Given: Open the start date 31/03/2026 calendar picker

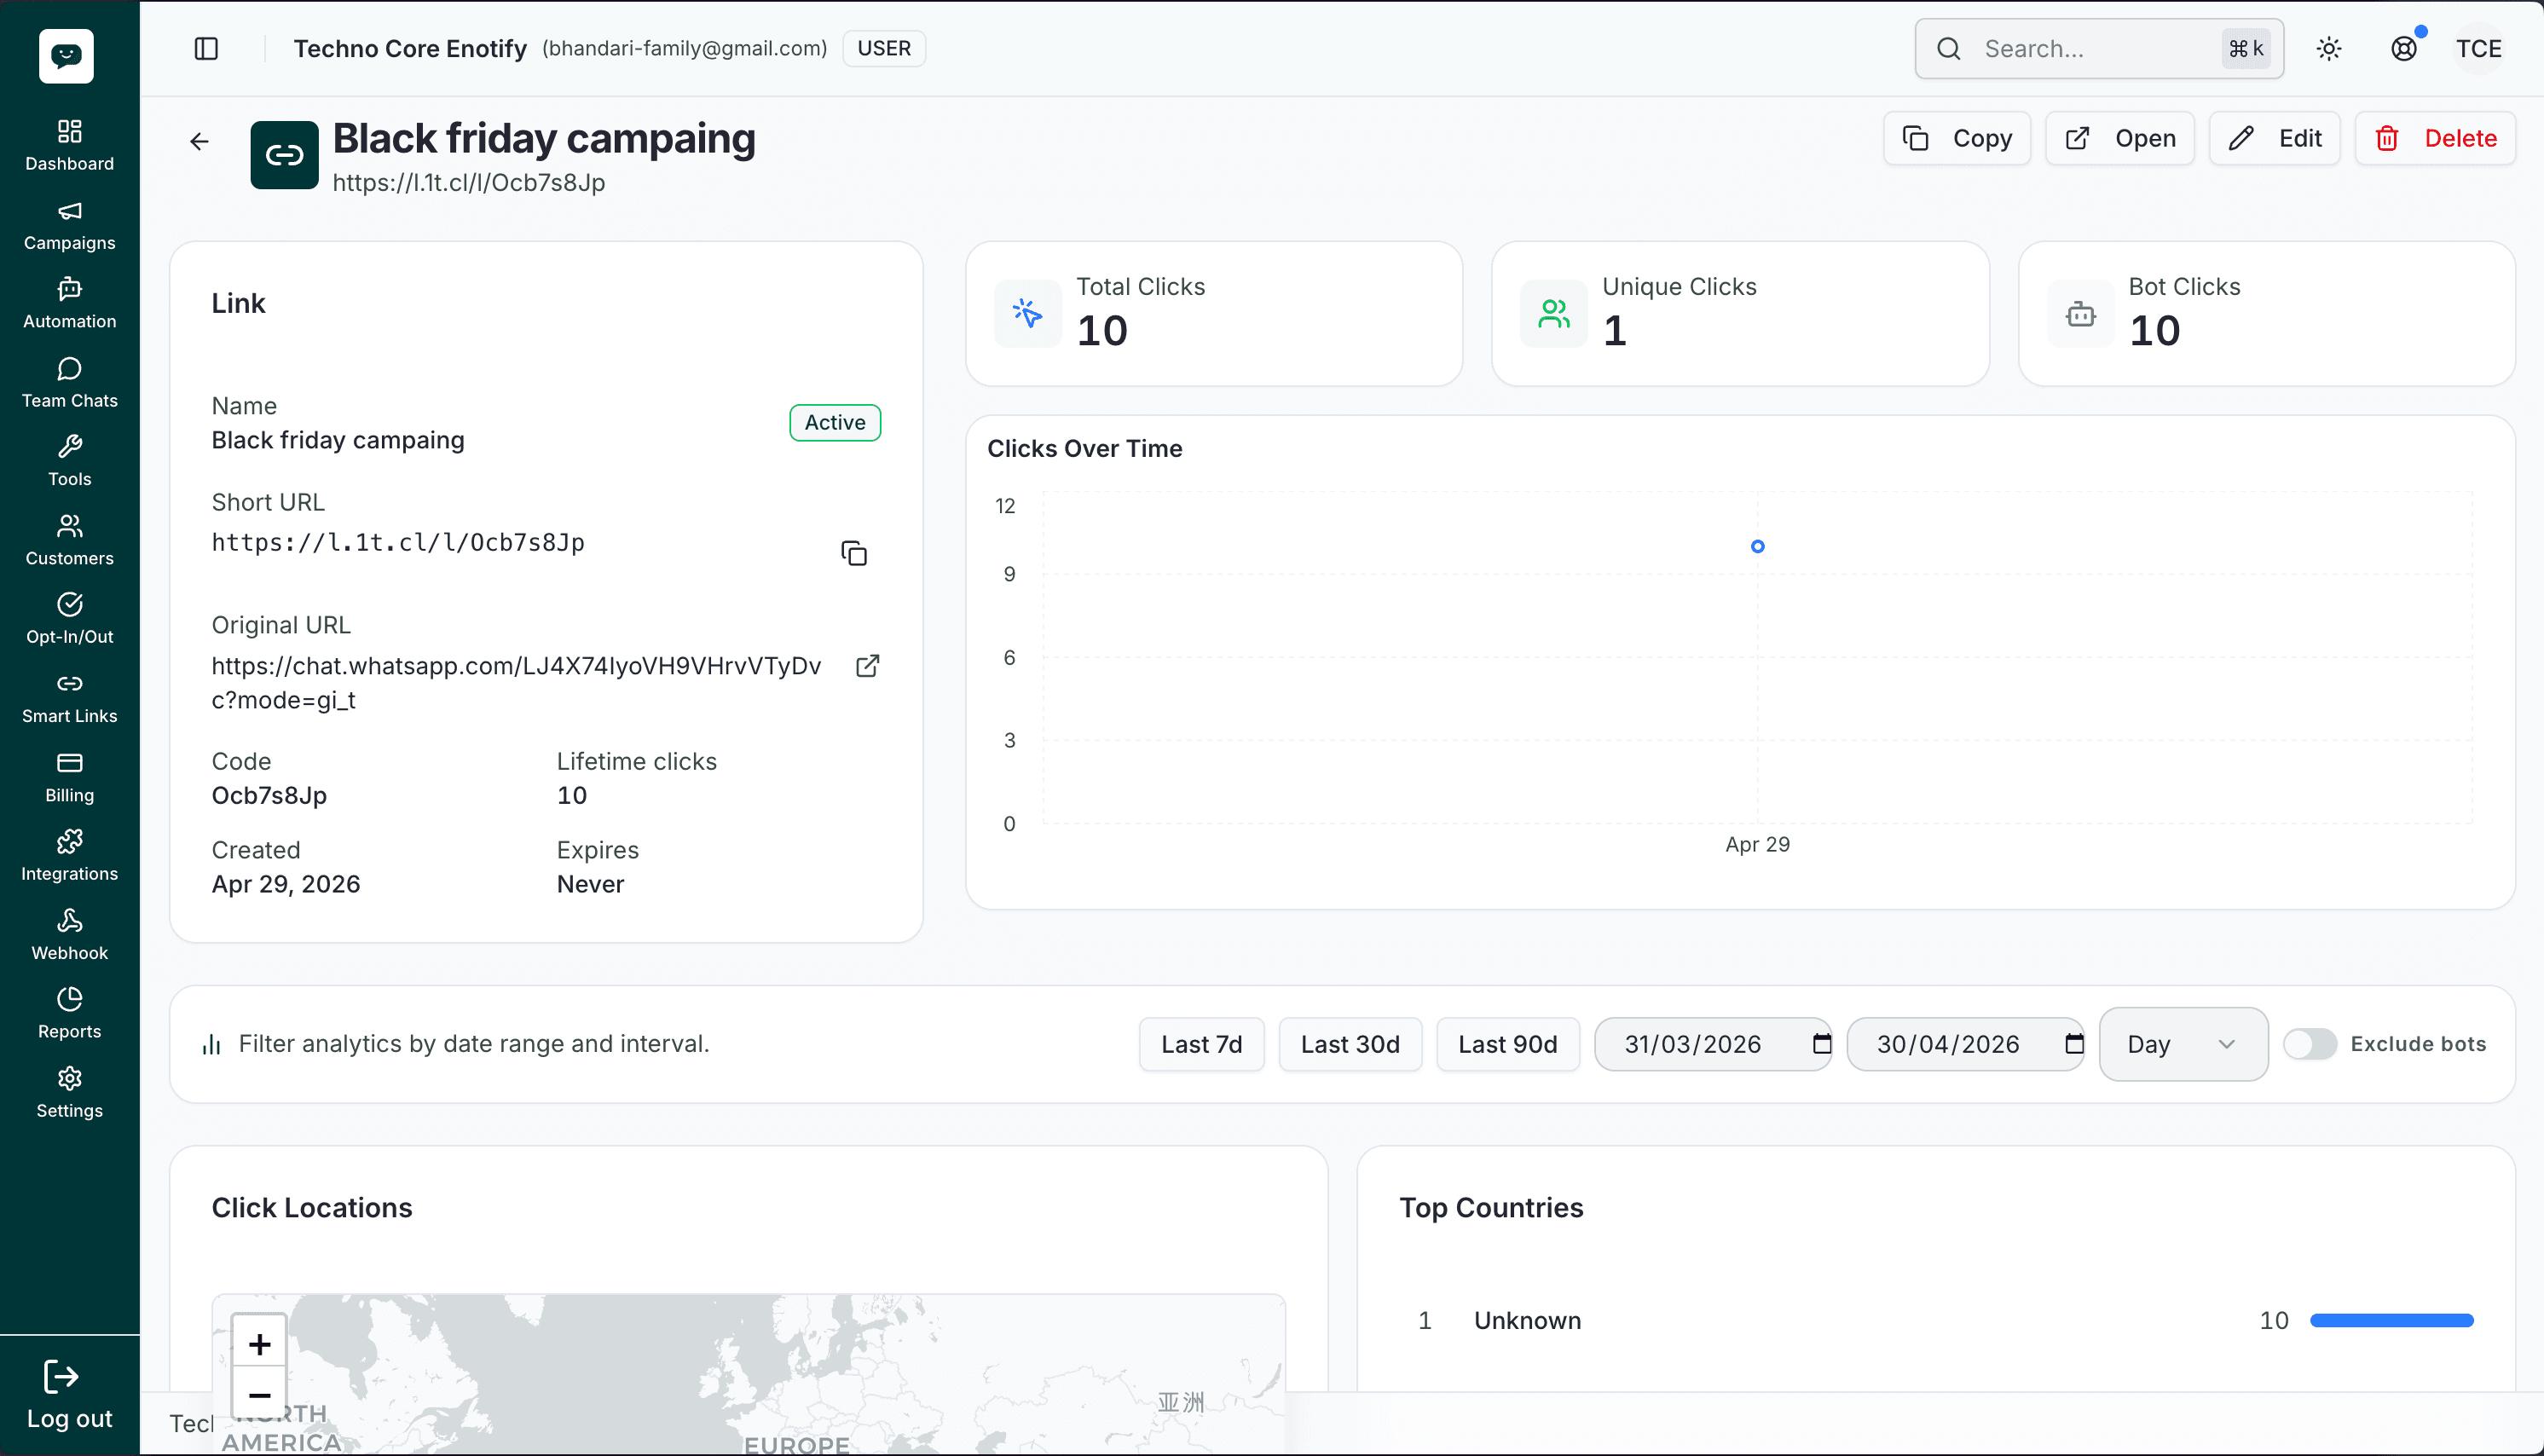Looking at the screenshot, I should 1821,1044.
